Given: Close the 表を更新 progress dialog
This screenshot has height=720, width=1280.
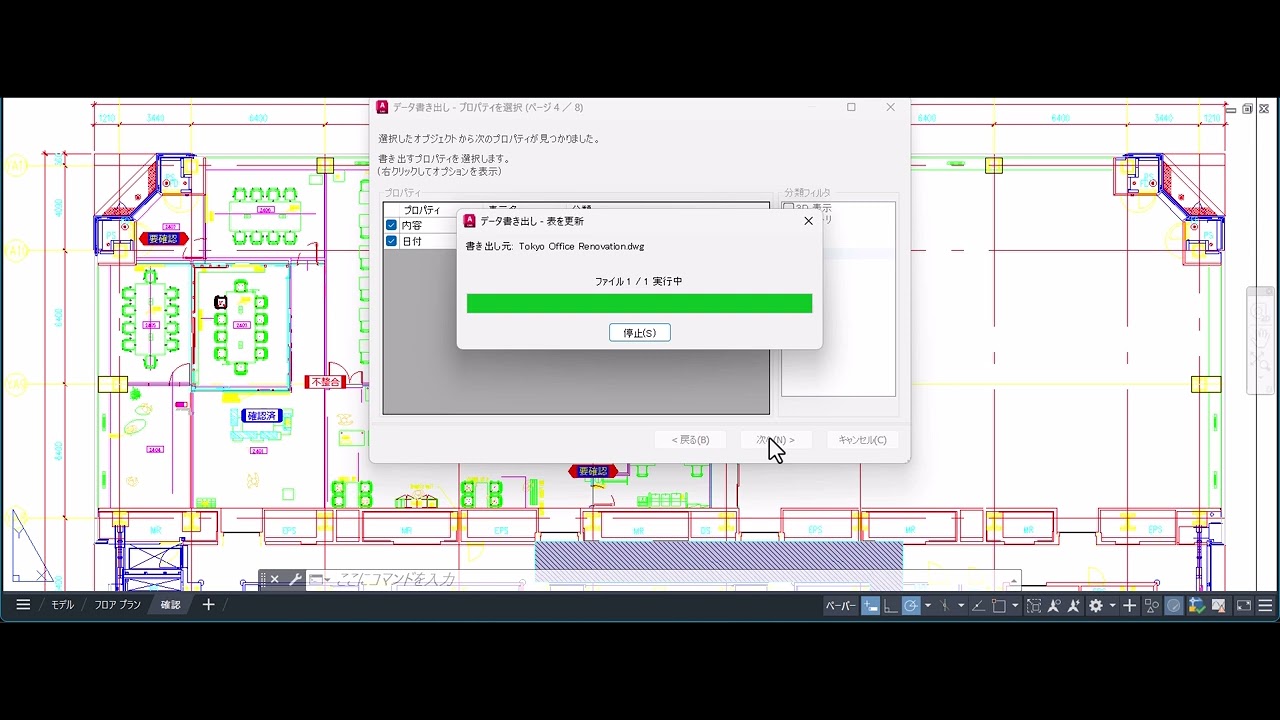Looking at the screenshot, I should pos(808,221).
